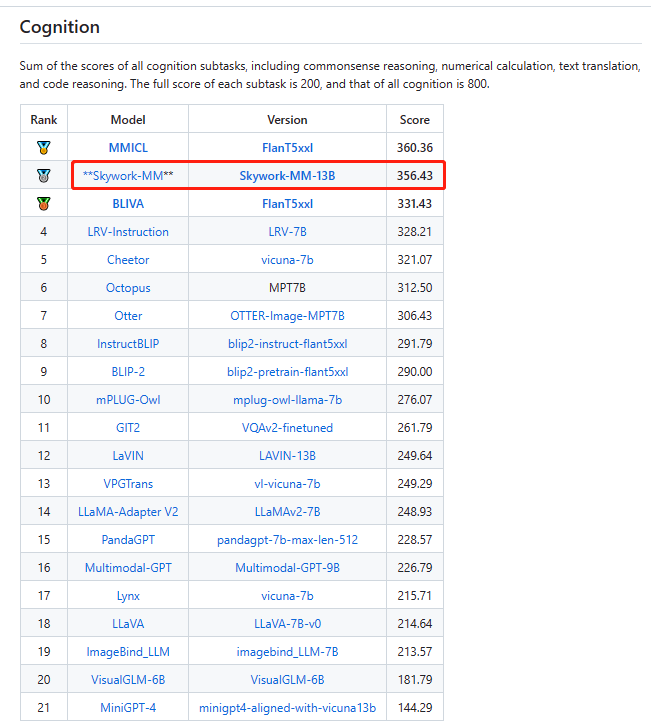The height and width of the screenshot is (728, 651).
Task: Click the Cognition section heading
Action: pos(59,27)
